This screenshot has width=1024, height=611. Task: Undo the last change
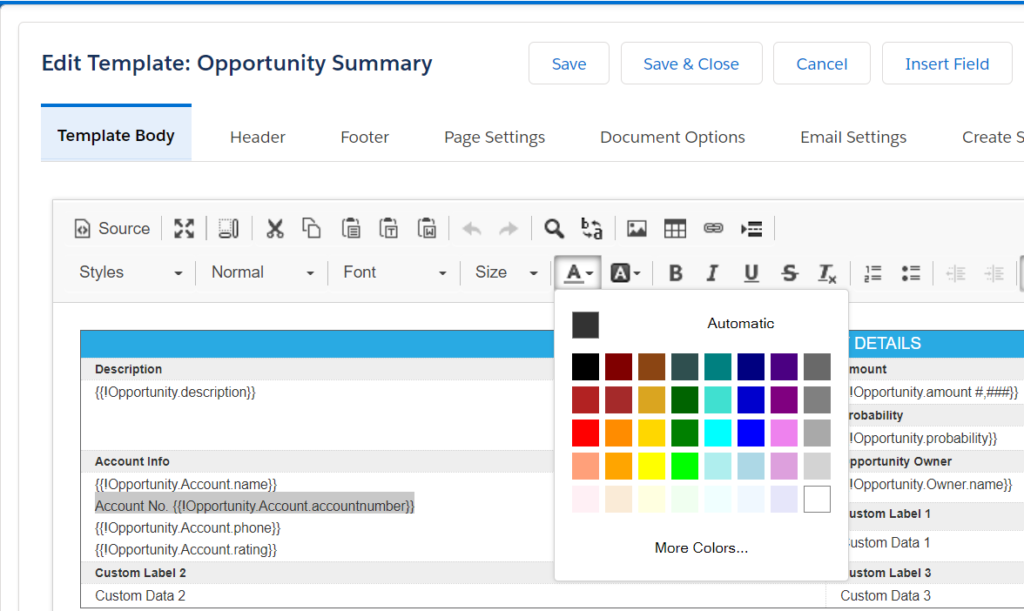click(x=472, y=228)
